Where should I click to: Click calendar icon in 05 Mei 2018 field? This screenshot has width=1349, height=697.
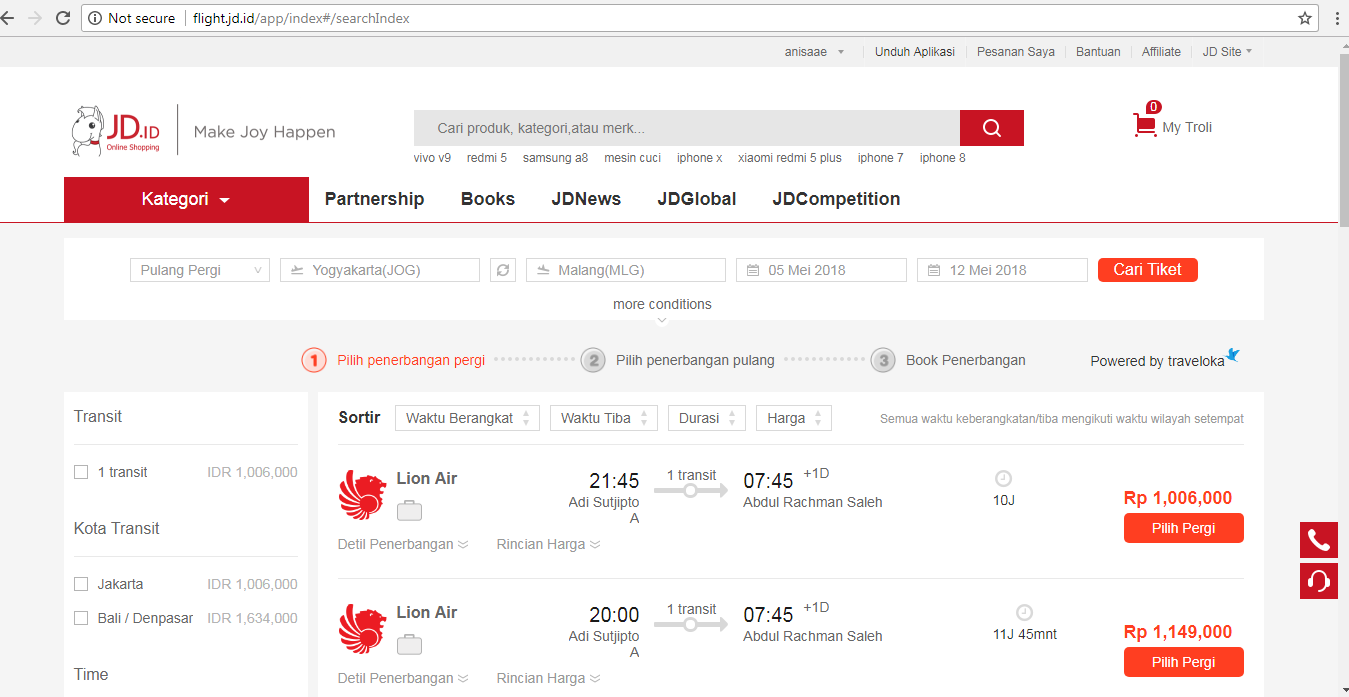(x=753, y=270)
